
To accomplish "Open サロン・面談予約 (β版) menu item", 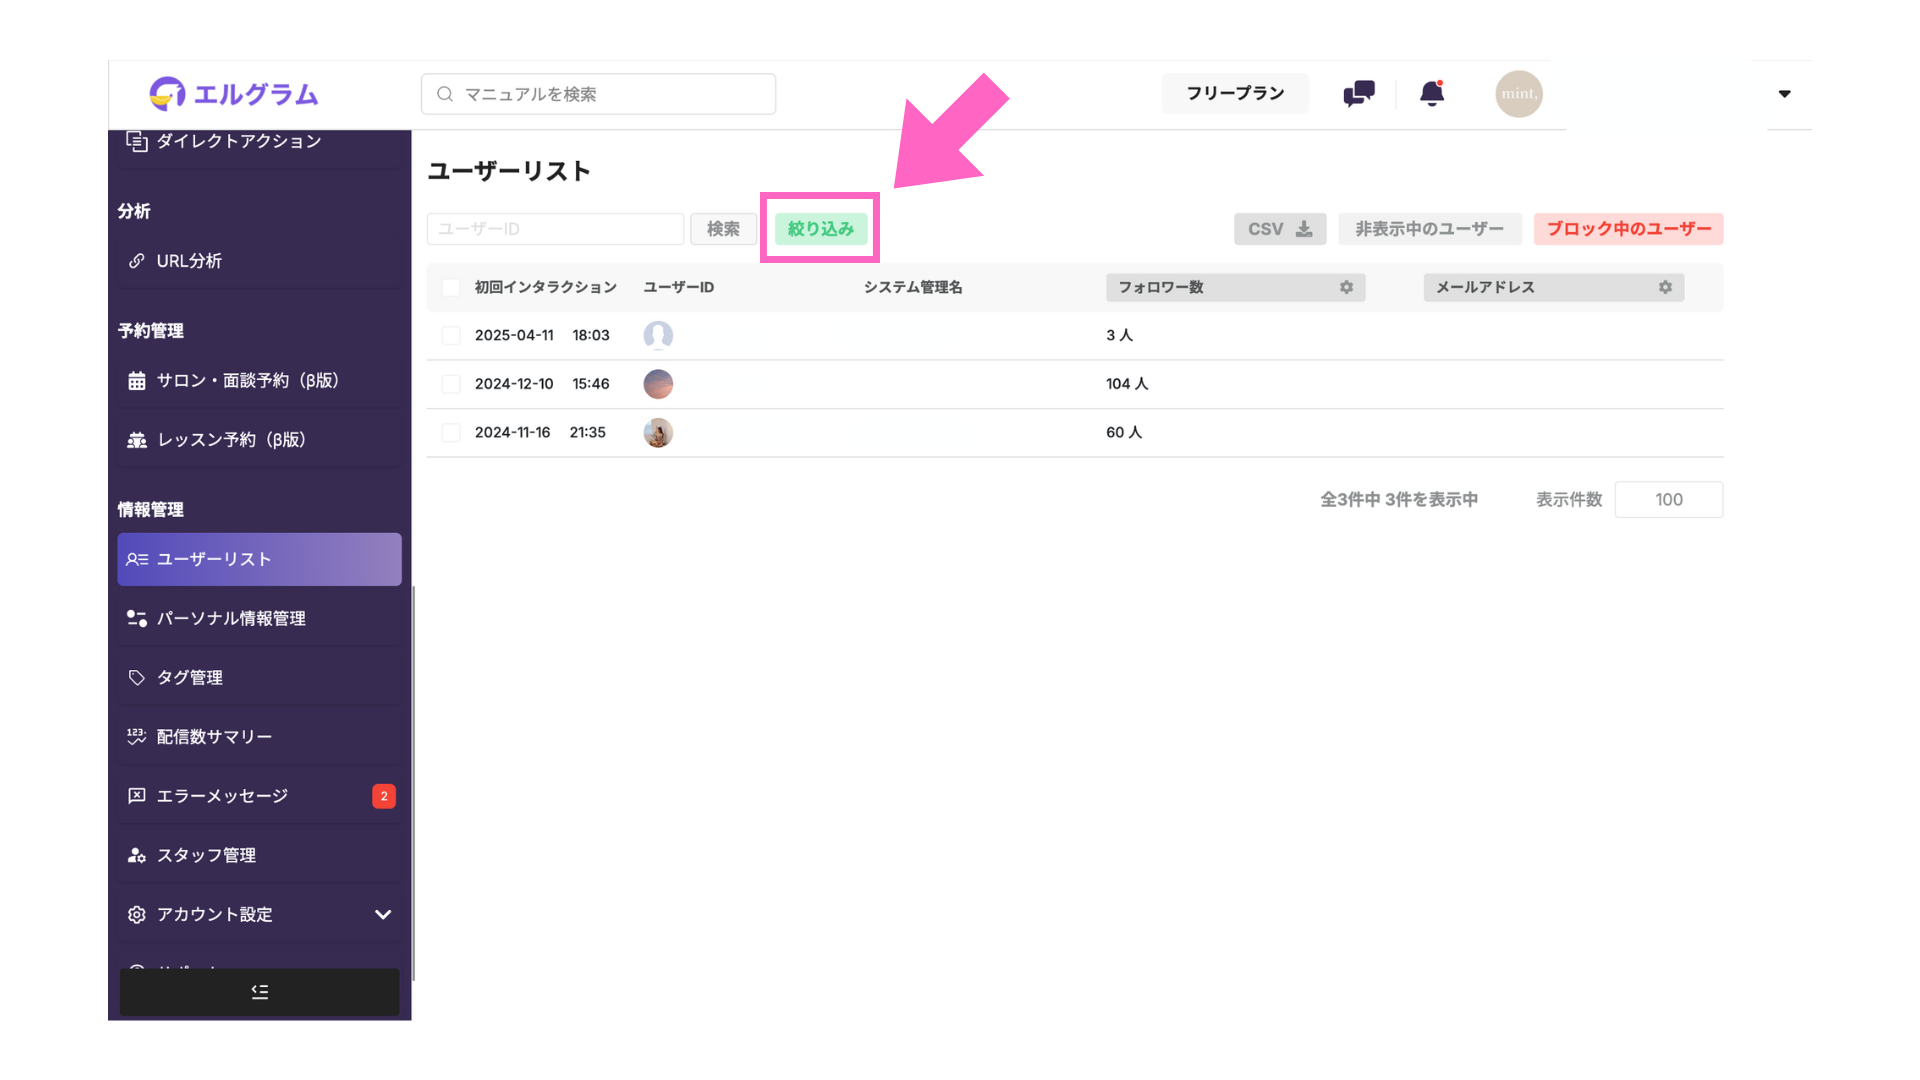I will point(259,380).
